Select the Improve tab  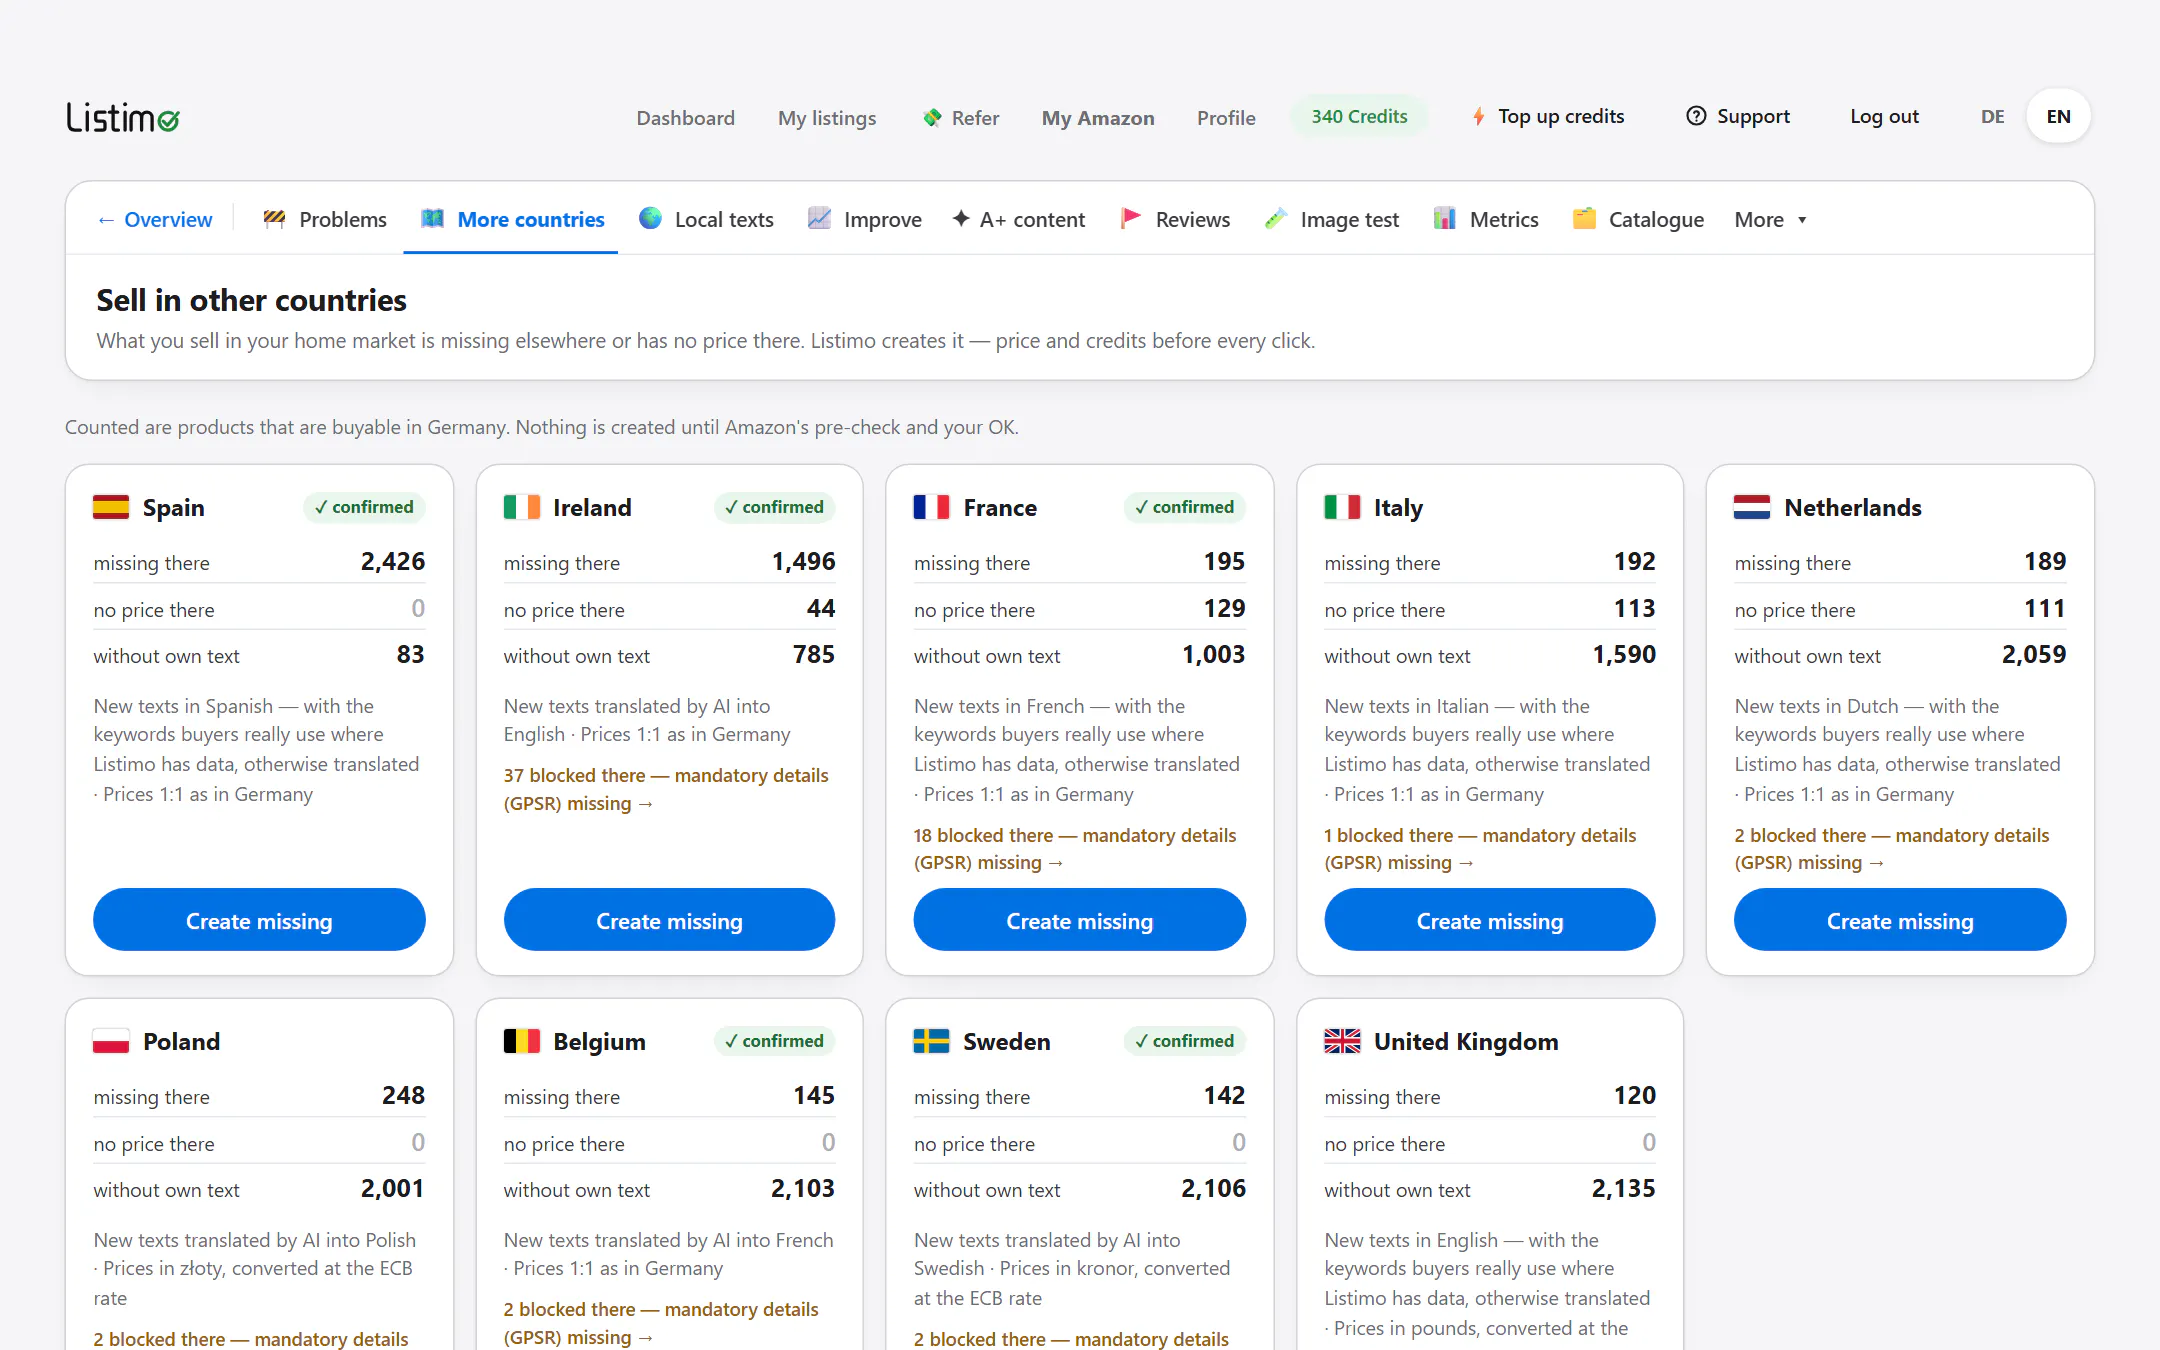[x=865, y=219]
